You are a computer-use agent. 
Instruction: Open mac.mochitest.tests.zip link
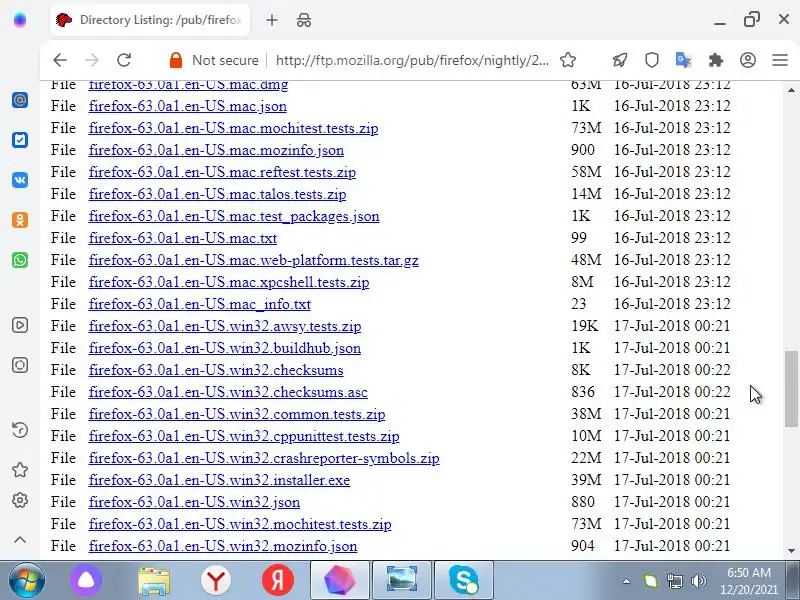coord(234,128)
